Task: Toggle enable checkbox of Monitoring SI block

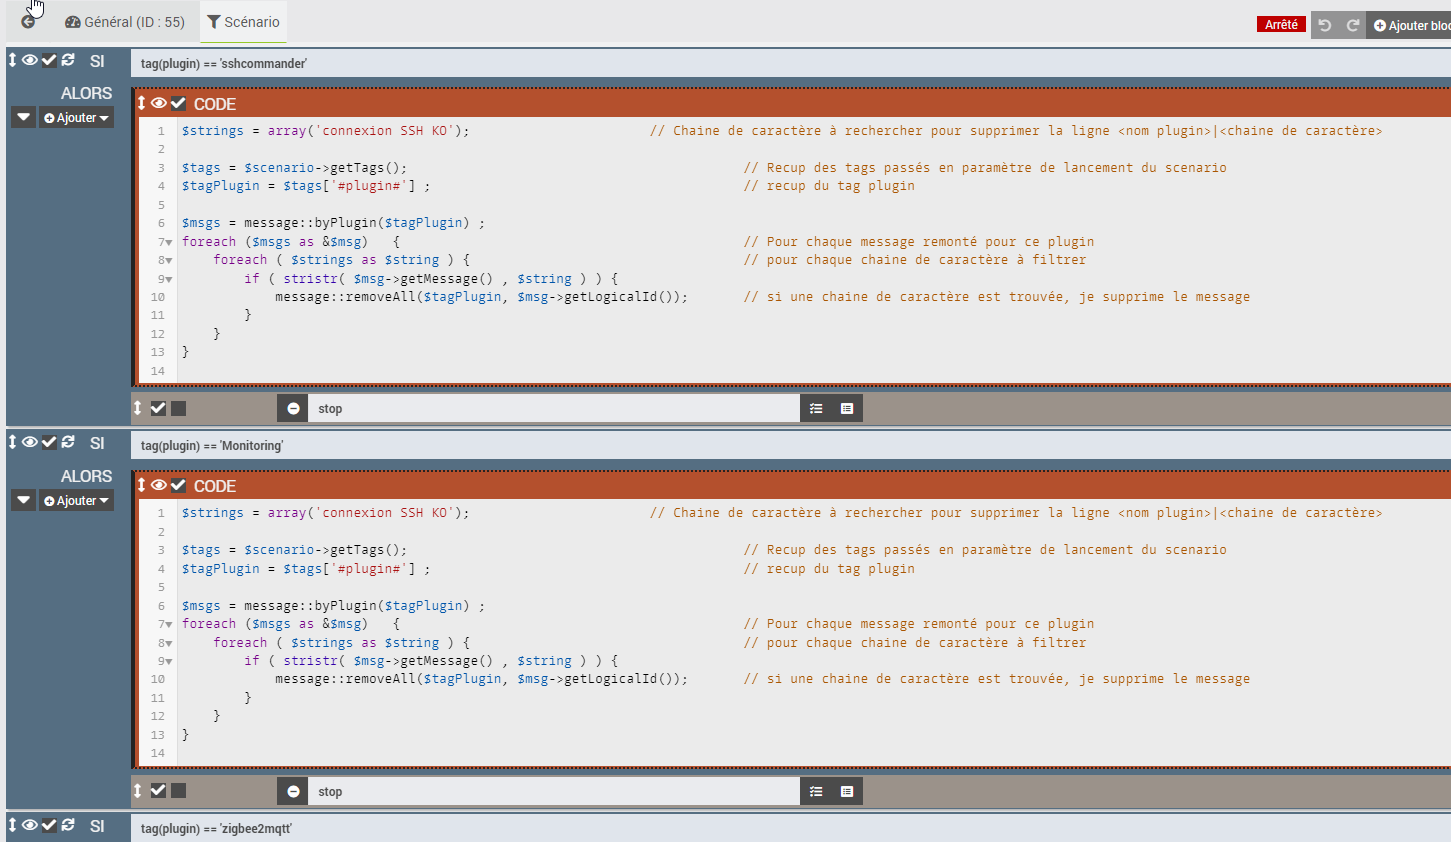Action: 49,442
